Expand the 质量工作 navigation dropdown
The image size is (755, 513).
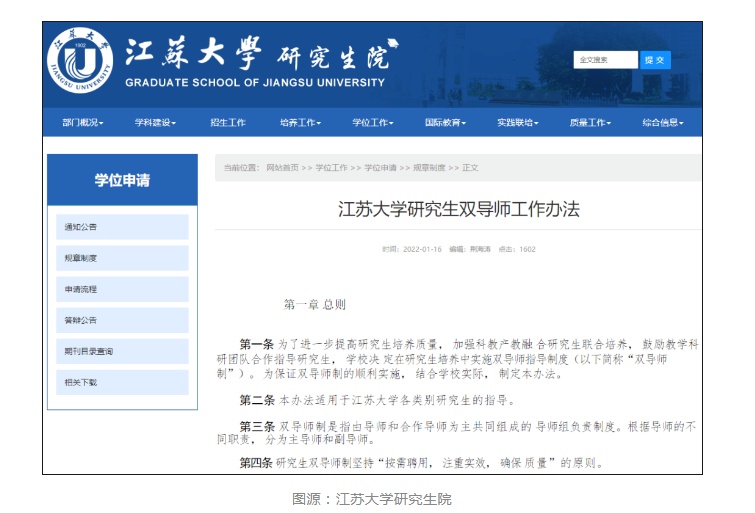[x=590, y=122]
